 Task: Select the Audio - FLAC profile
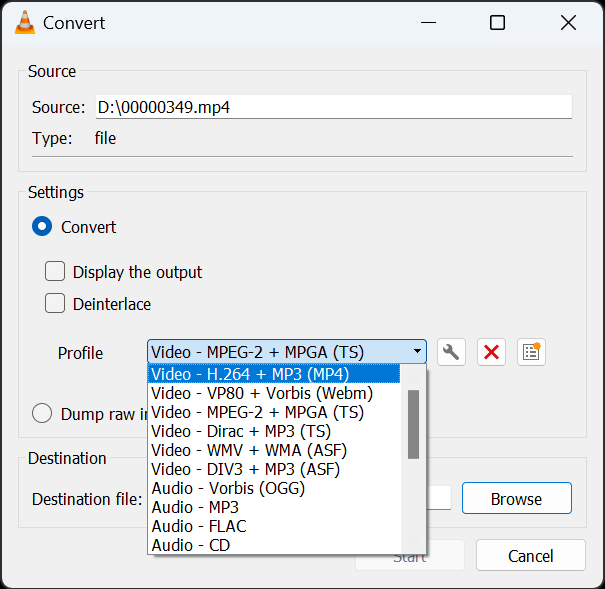click(x=274, y=526)
